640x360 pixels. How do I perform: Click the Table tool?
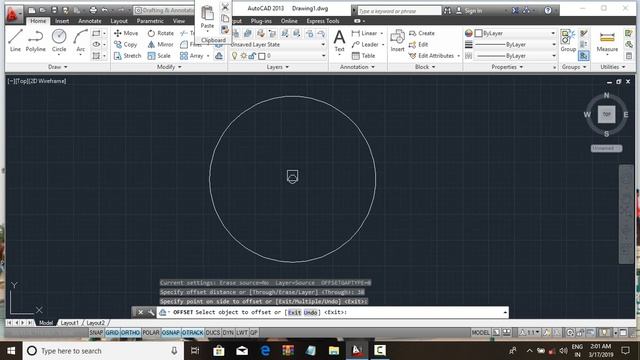coord(363,56)
